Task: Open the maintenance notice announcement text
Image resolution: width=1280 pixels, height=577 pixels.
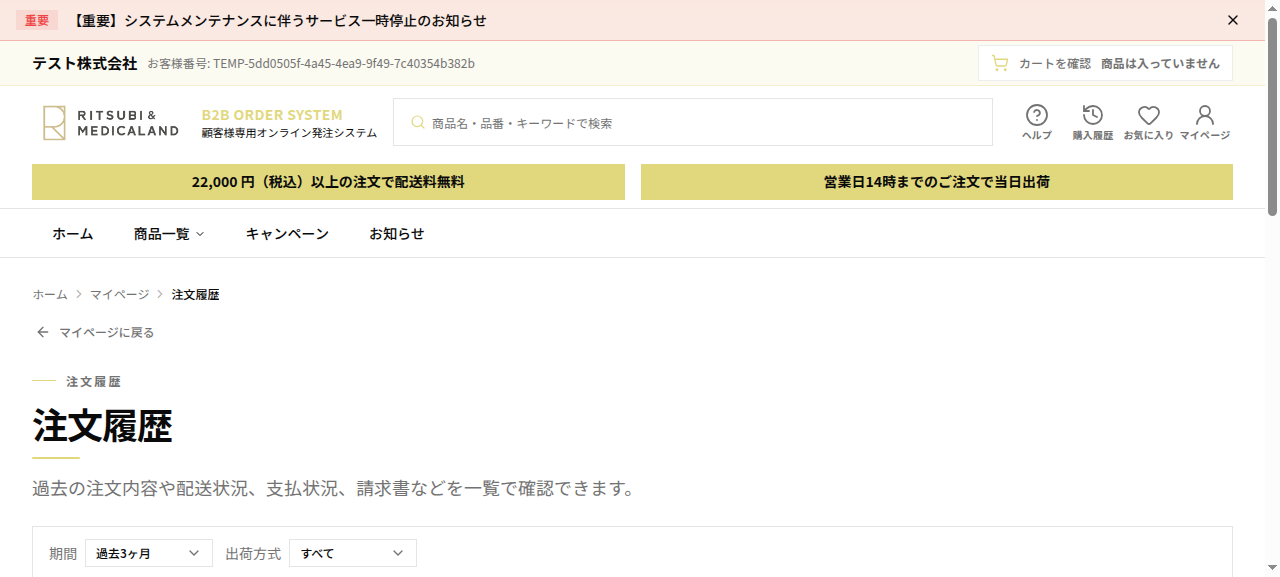Action: (x=279, y=20)
